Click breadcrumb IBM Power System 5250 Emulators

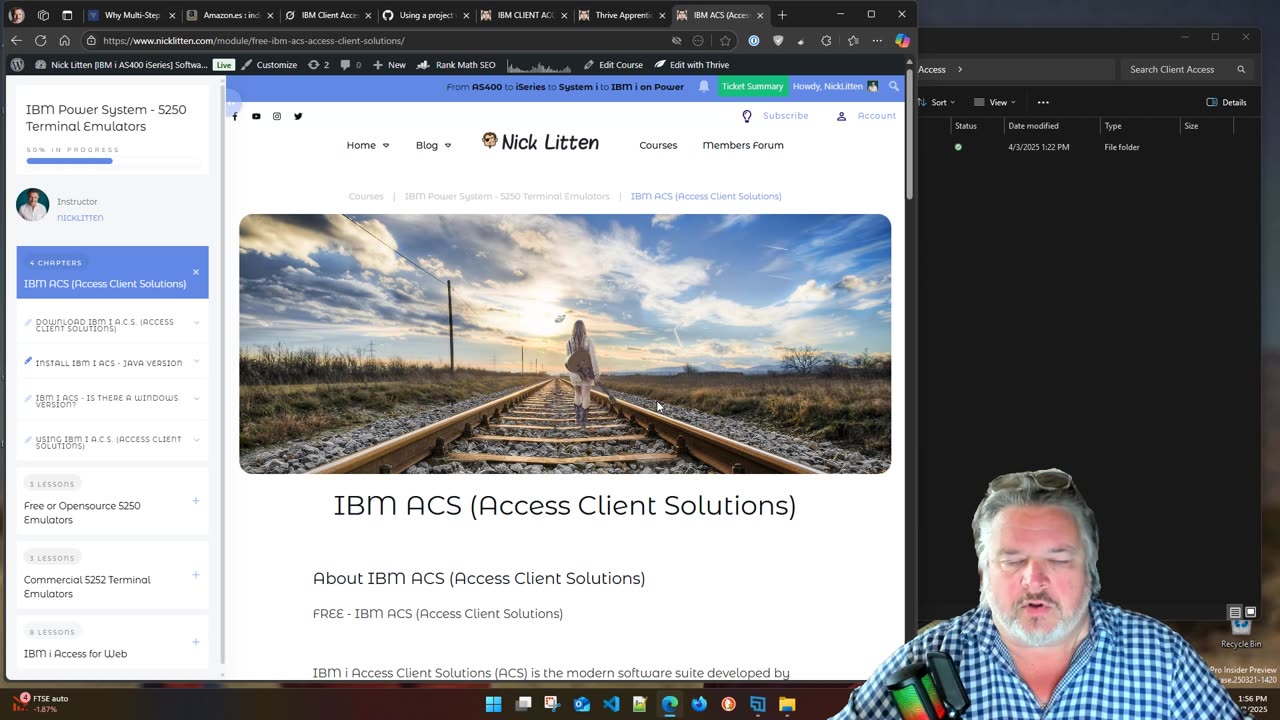tap(507, 196)
